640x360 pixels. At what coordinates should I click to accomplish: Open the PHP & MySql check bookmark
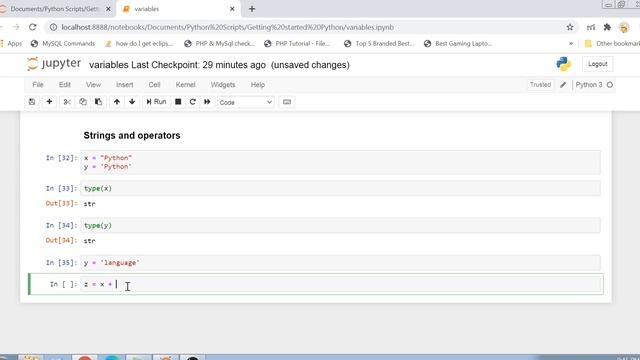[219, 44]
